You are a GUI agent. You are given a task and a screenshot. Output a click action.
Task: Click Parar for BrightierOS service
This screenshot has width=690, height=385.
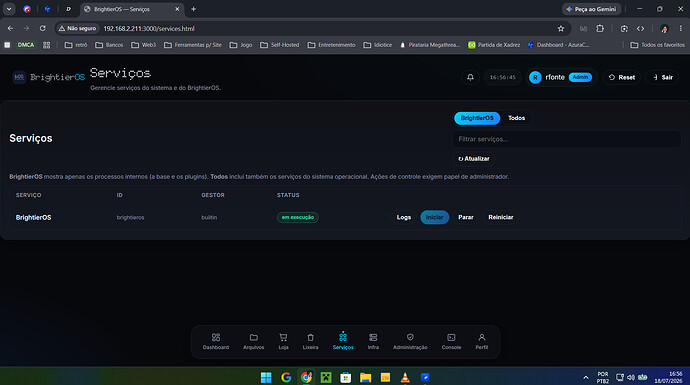(466, 217)
